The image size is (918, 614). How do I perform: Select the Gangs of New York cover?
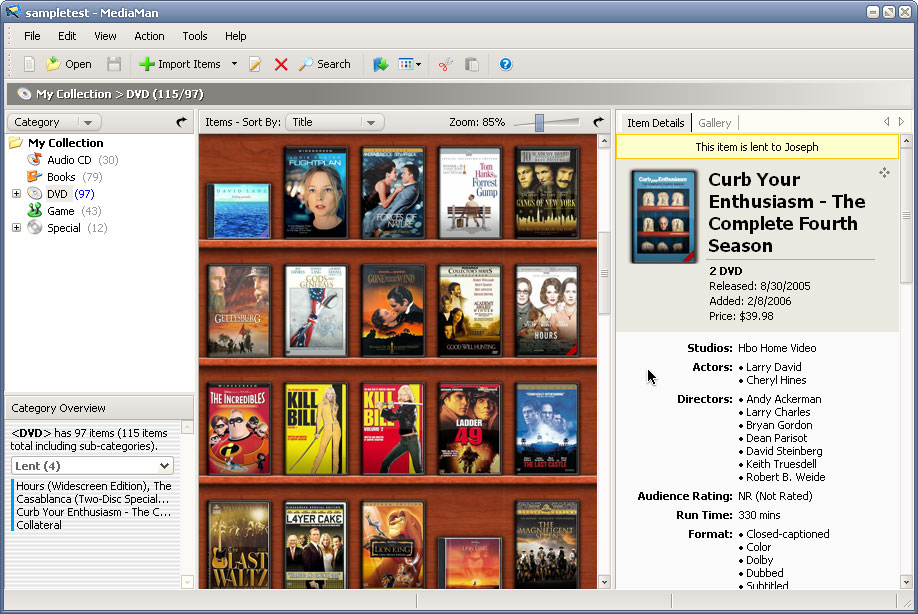pyautogui.click(x=546, y=193)
